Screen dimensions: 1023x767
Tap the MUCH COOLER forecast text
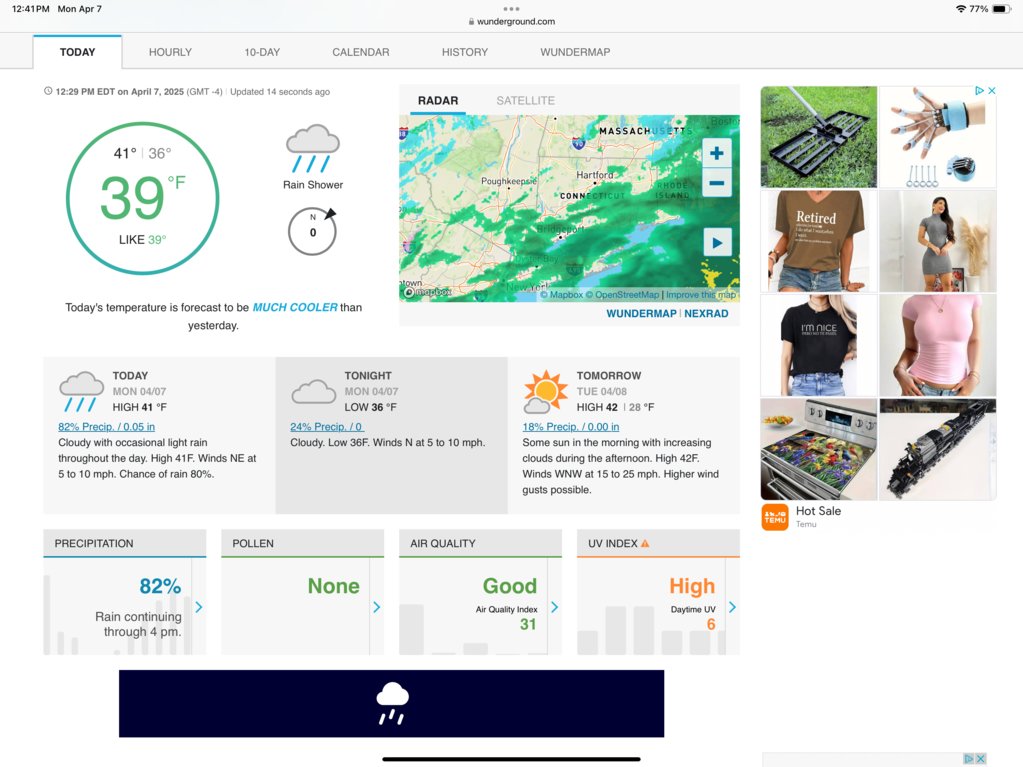coord(295,307)
